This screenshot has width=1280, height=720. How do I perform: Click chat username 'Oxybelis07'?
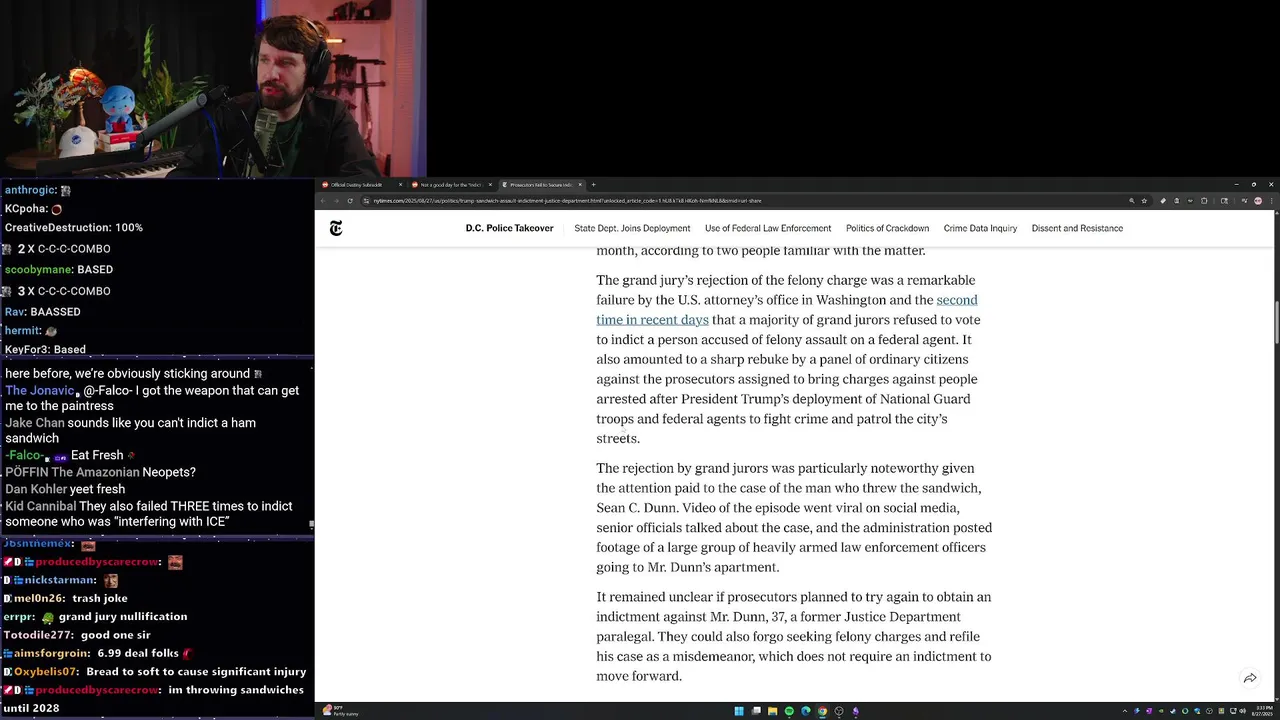click(47, 672)
